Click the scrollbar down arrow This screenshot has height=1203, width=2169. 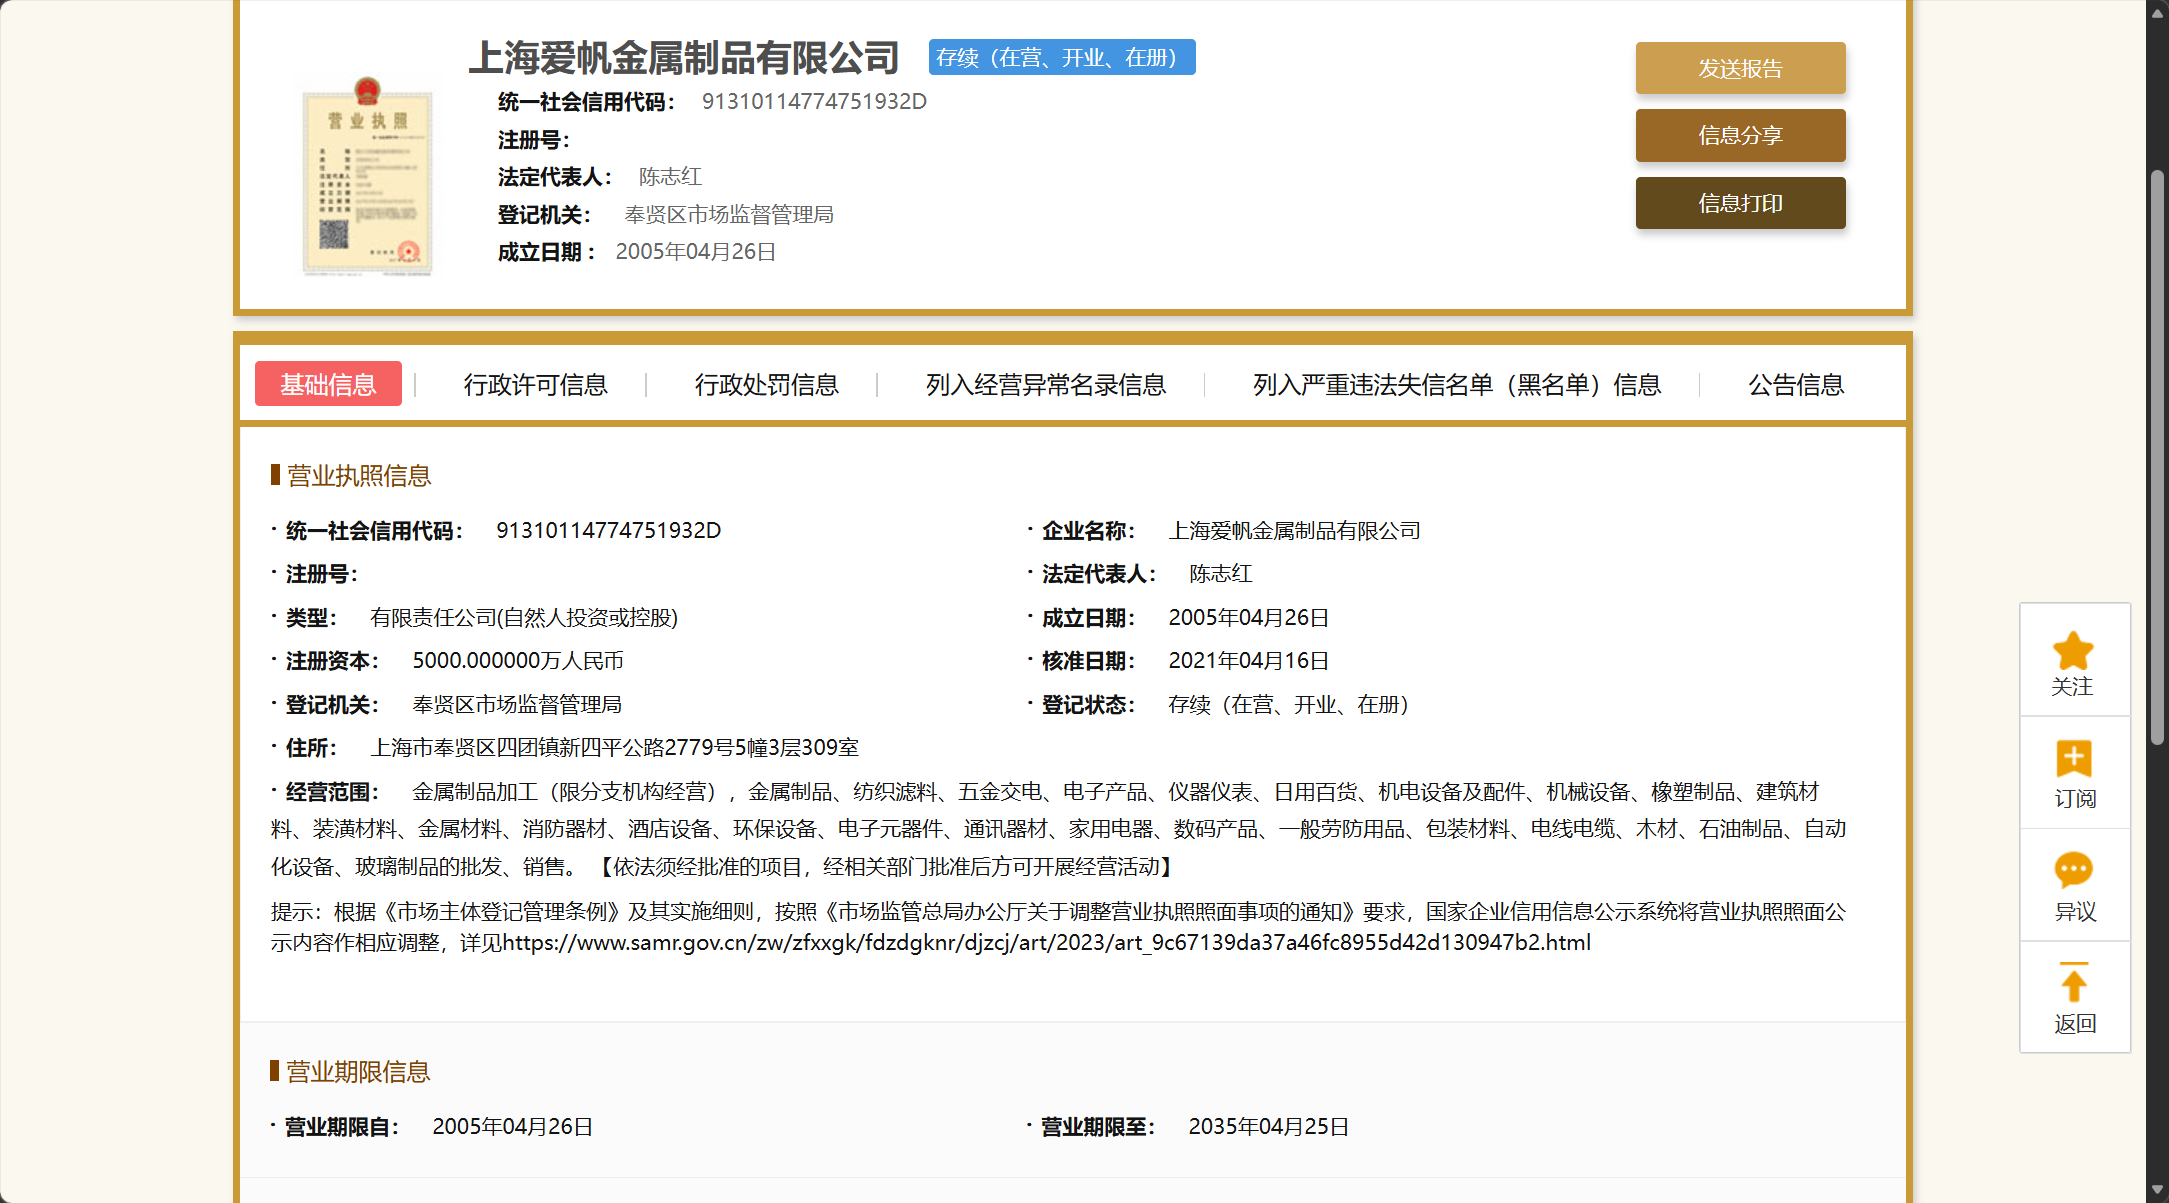click(x=2157, y=1191)
